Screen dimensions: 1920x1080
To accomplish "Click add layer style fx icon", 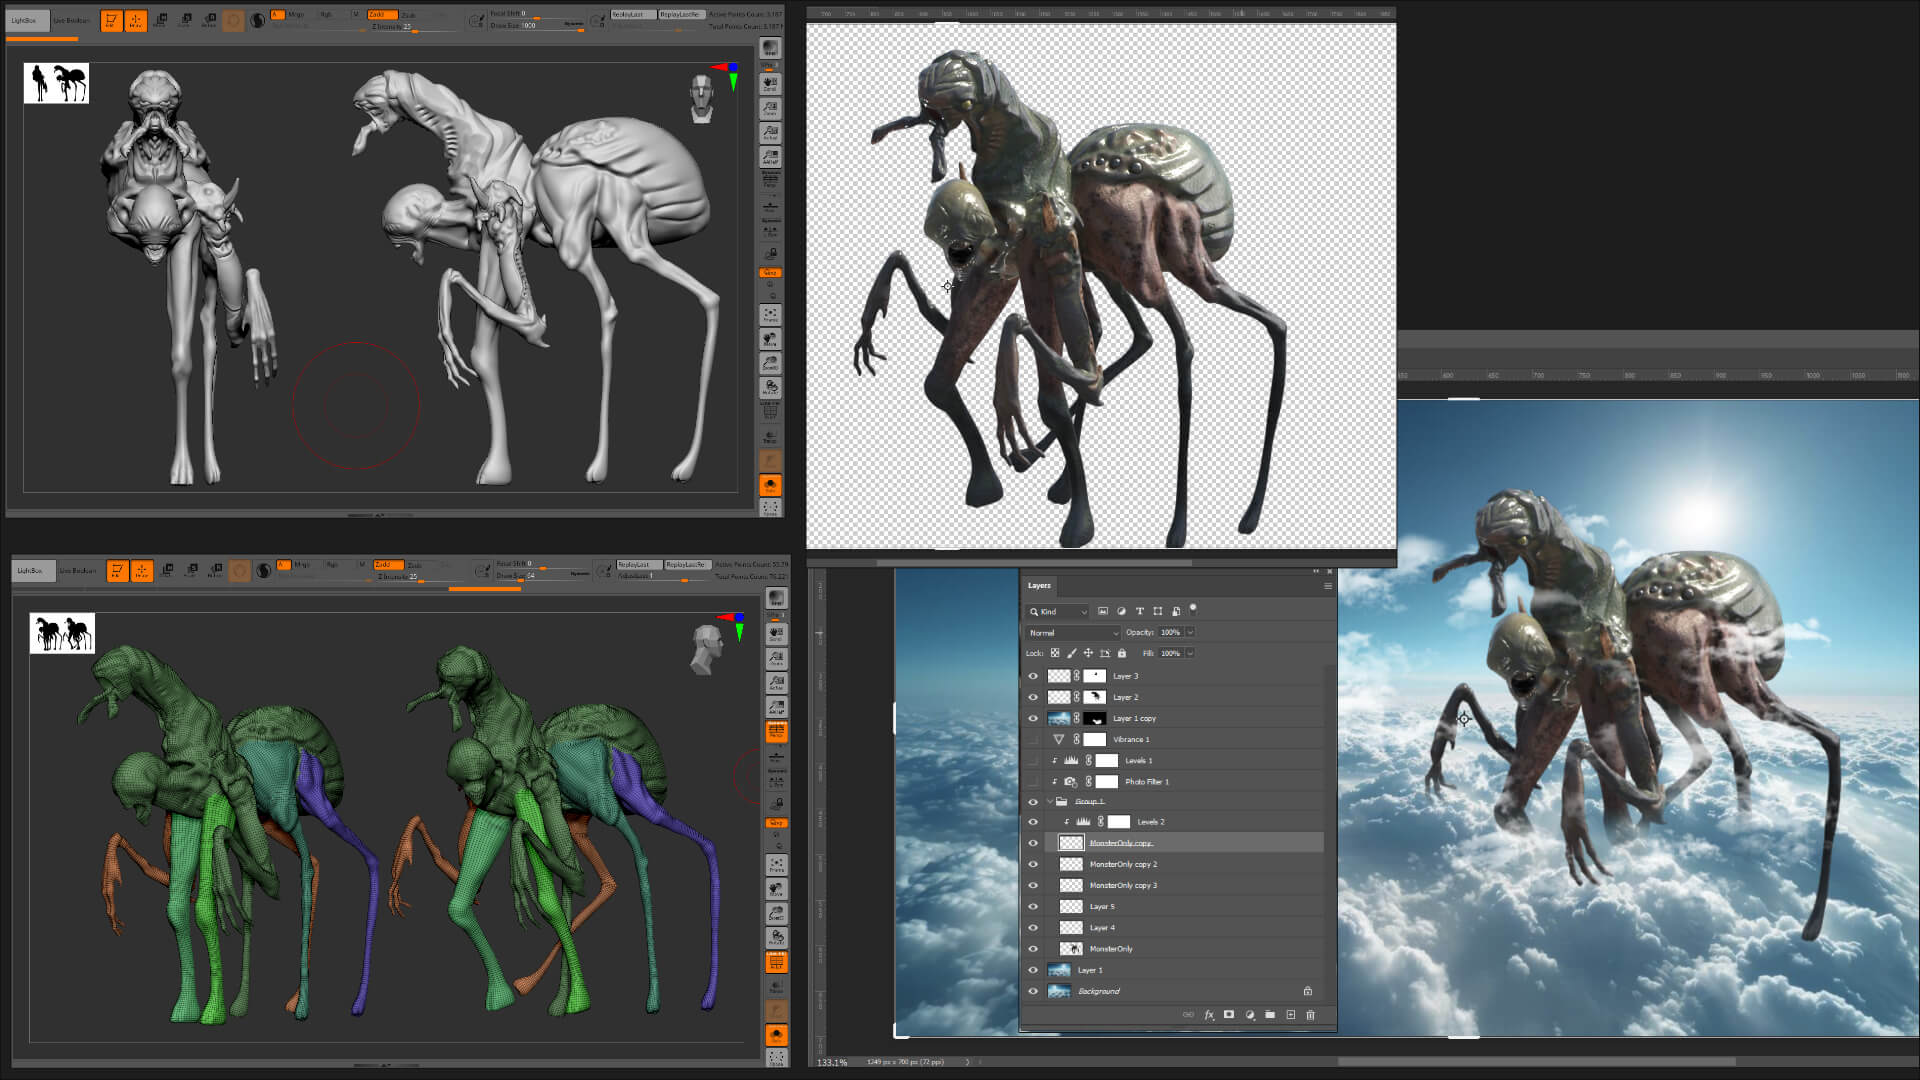I will coord(1209,1015).
